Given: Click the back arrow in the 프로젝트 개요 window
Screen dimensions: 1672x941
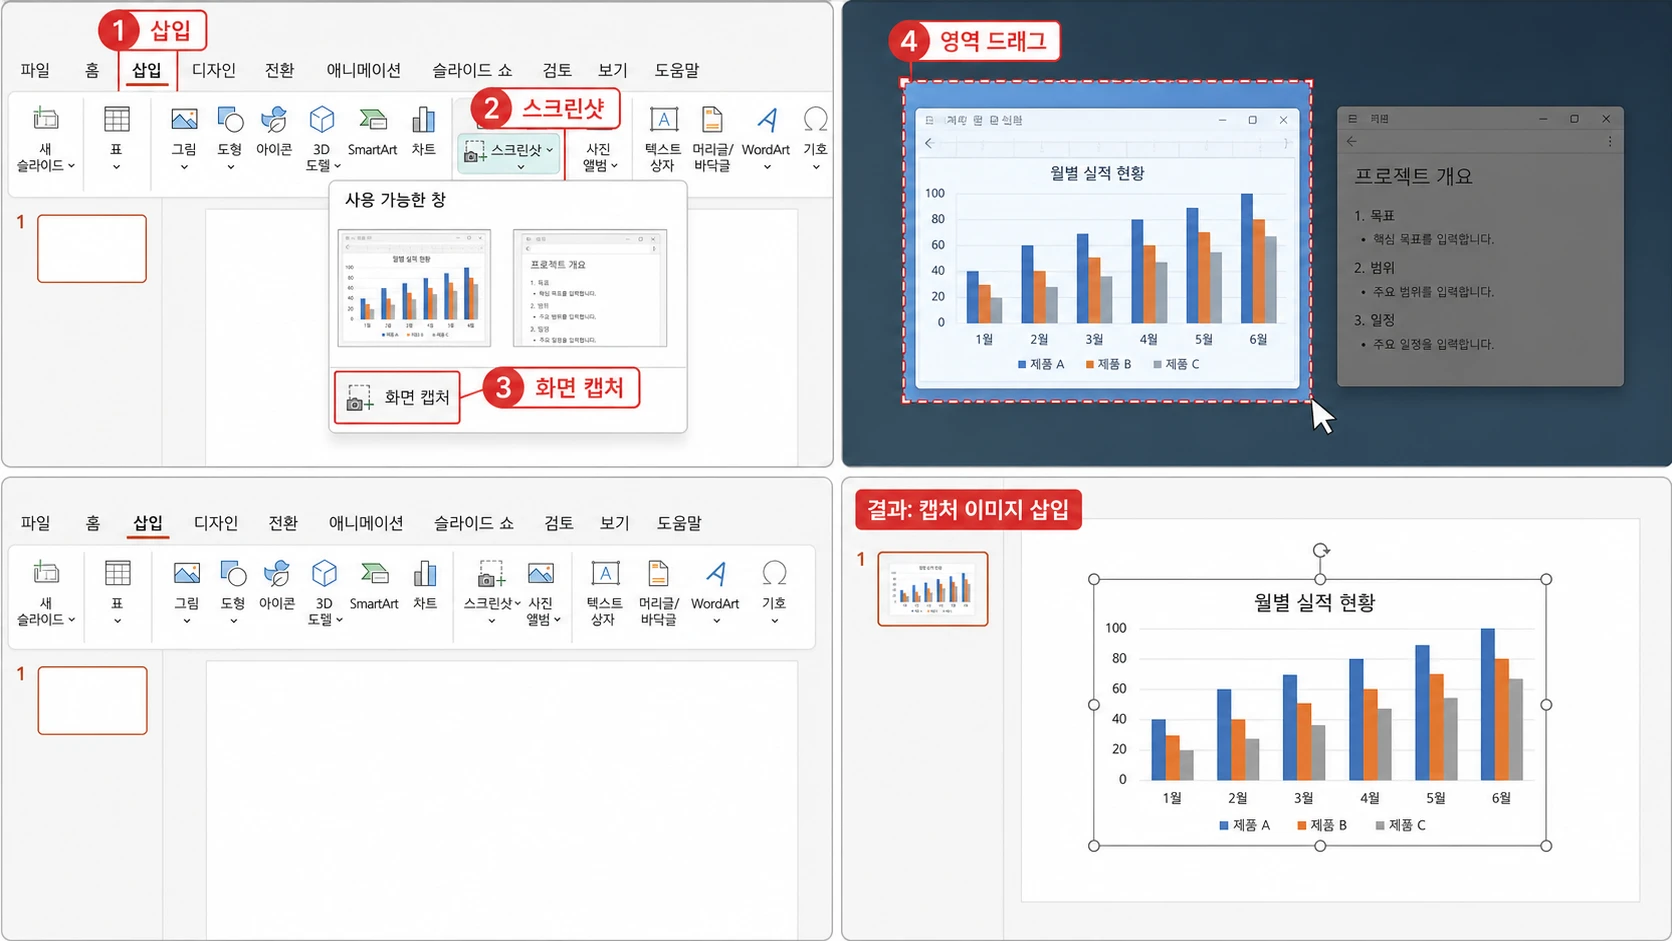Looking at the screenshot, I should [1352, 142].
